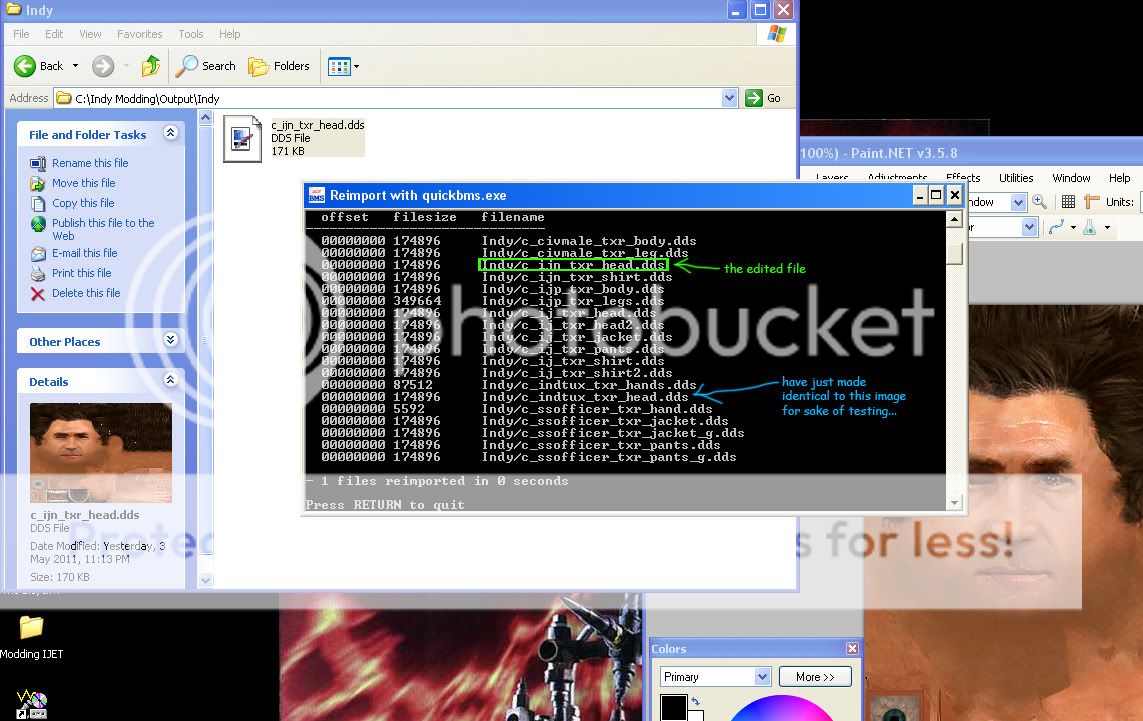This screenshot has width=1143, height=721.
Task: Close the Colors window
Action: coord(852,648)
